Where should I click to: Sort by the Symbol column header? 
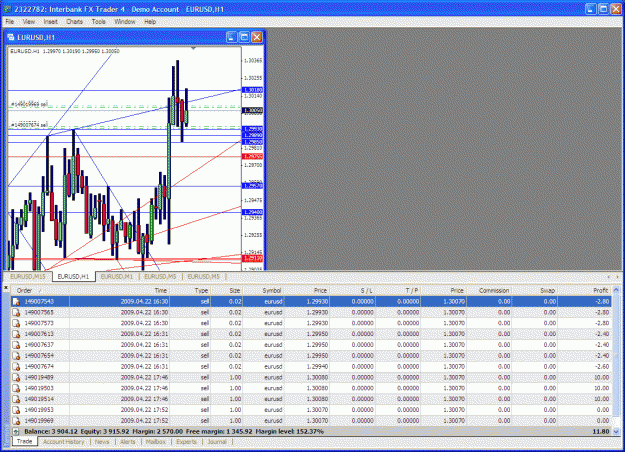click(263, 291)
